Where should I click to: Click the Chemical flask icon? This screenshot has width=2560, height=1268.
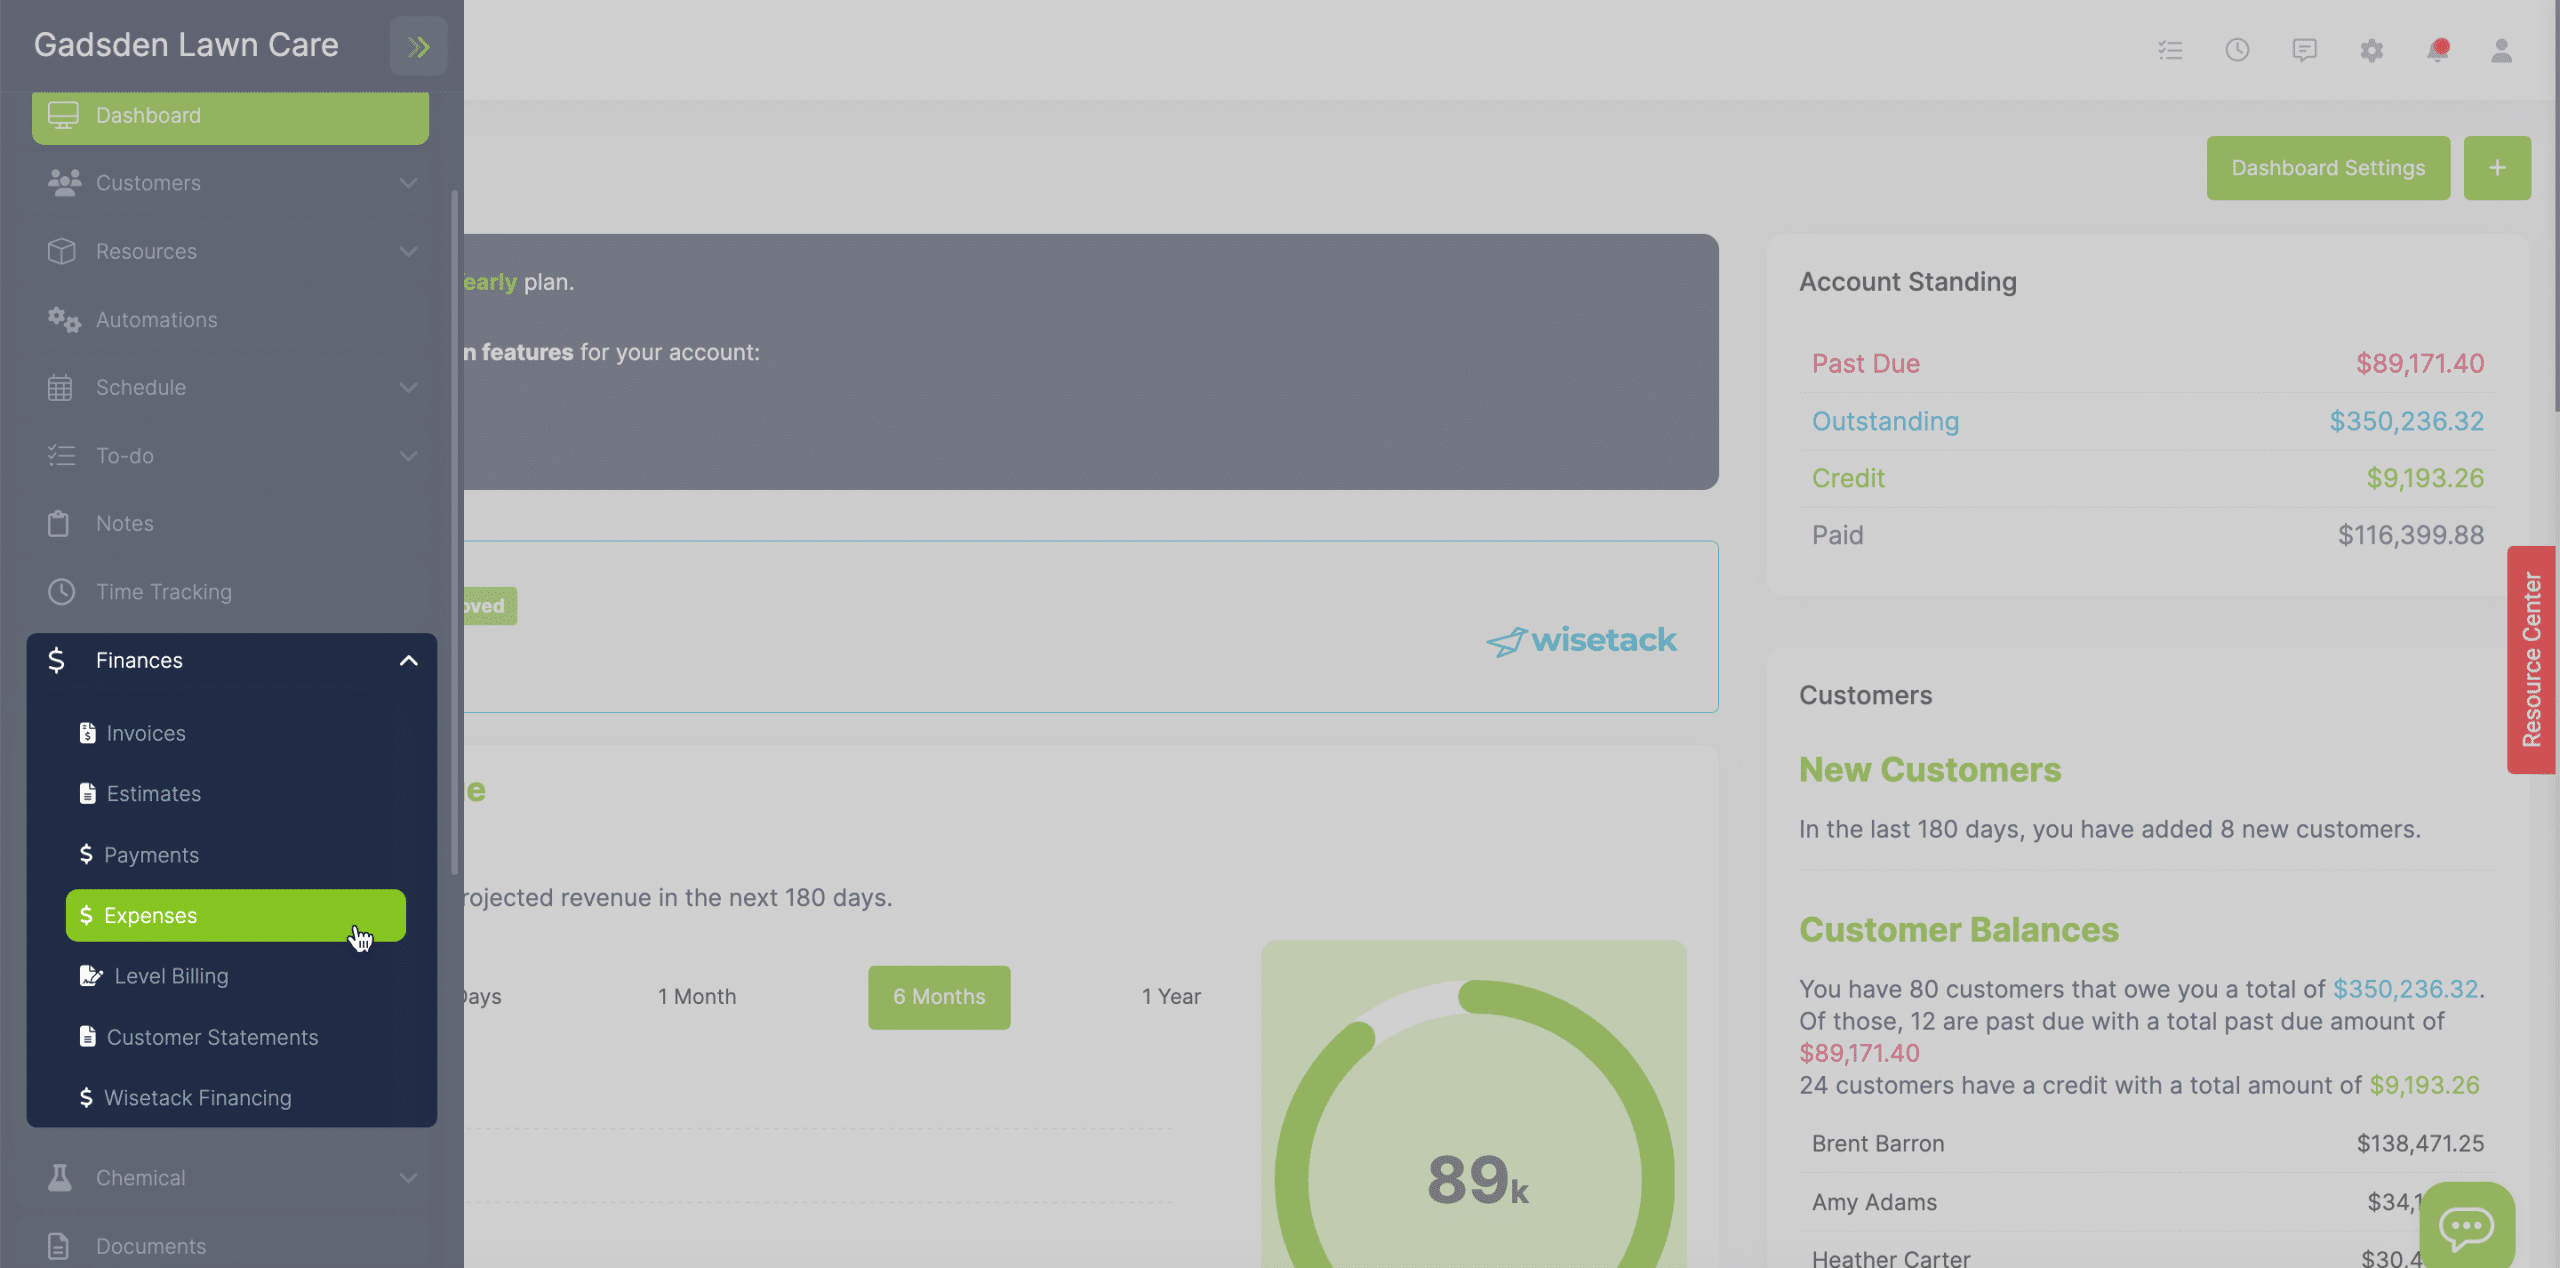pos(60,1177)
